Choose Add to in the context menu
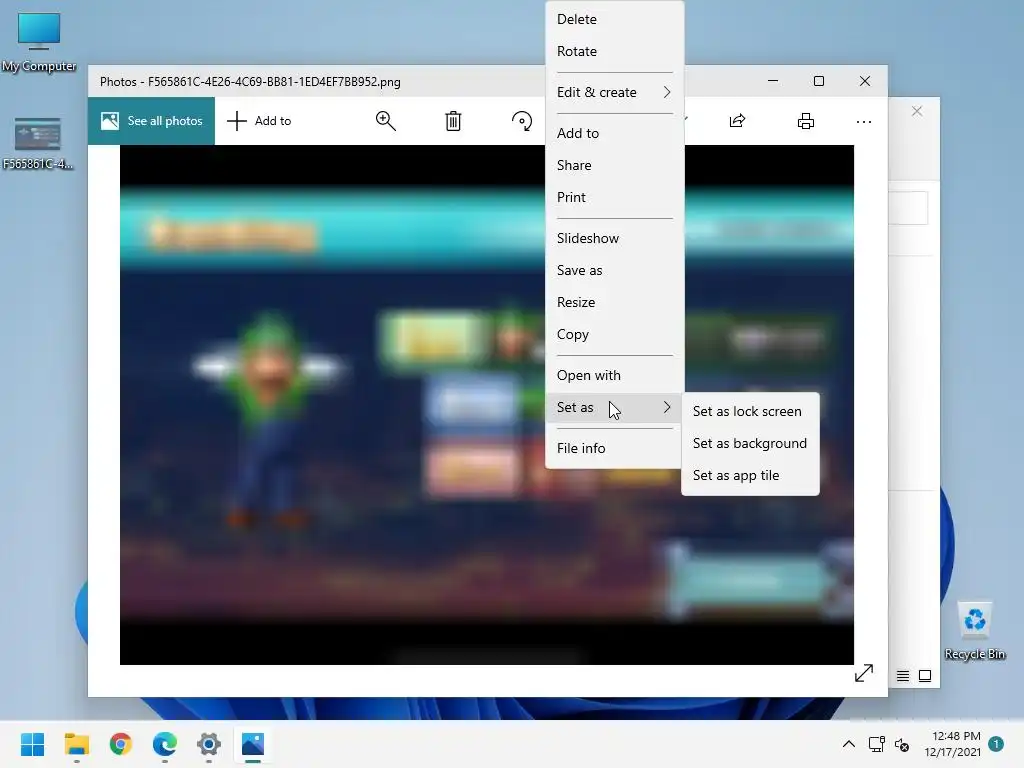This screenshot has width=1024, height=768. tap(615, 133)
